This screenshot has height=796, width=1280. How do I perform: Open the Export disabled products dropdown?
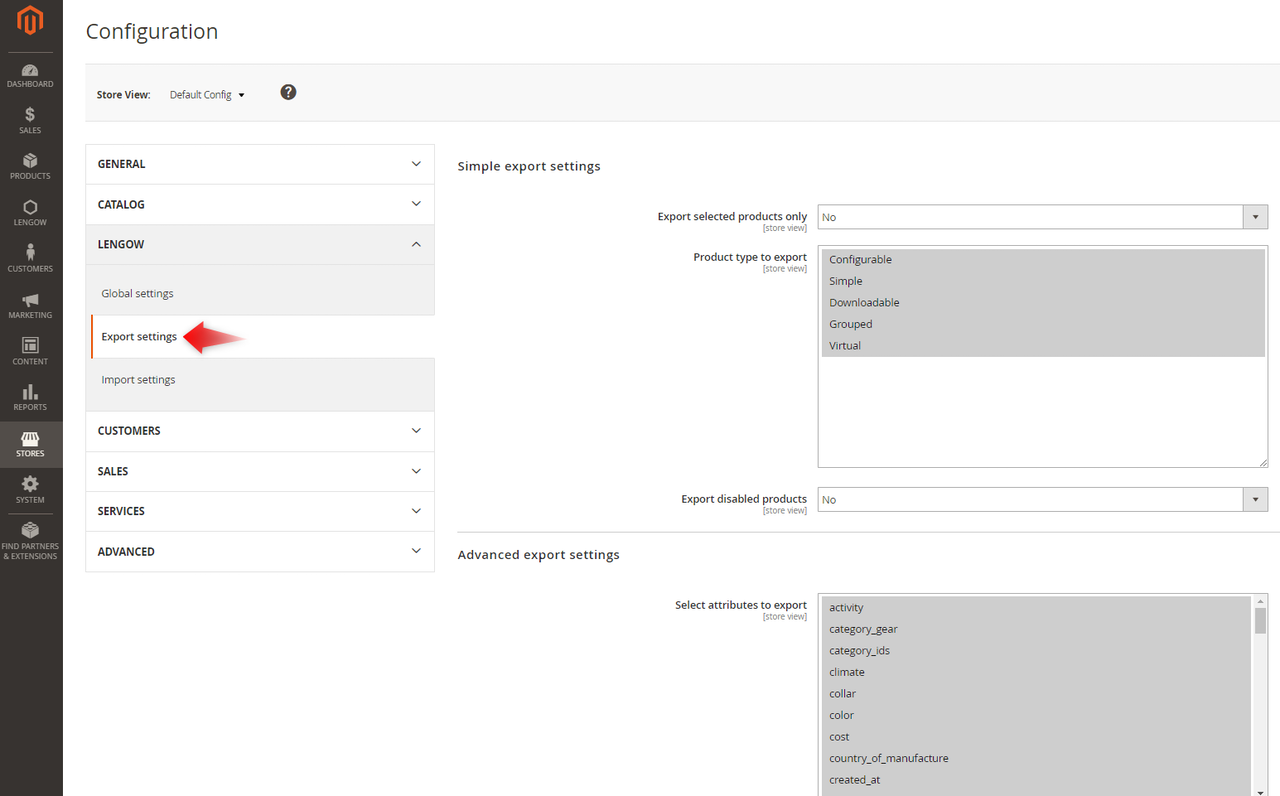pyautogui.click(x=1042, y=500)
